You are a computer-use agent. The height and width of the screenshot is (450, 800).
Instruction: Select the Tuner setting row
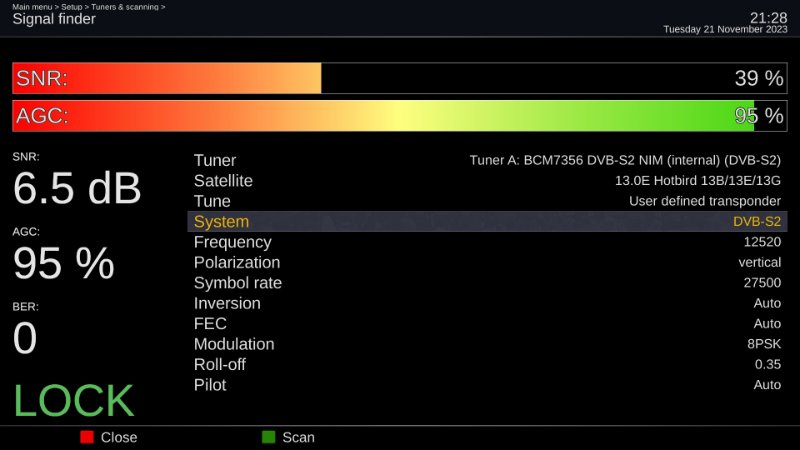487,160
